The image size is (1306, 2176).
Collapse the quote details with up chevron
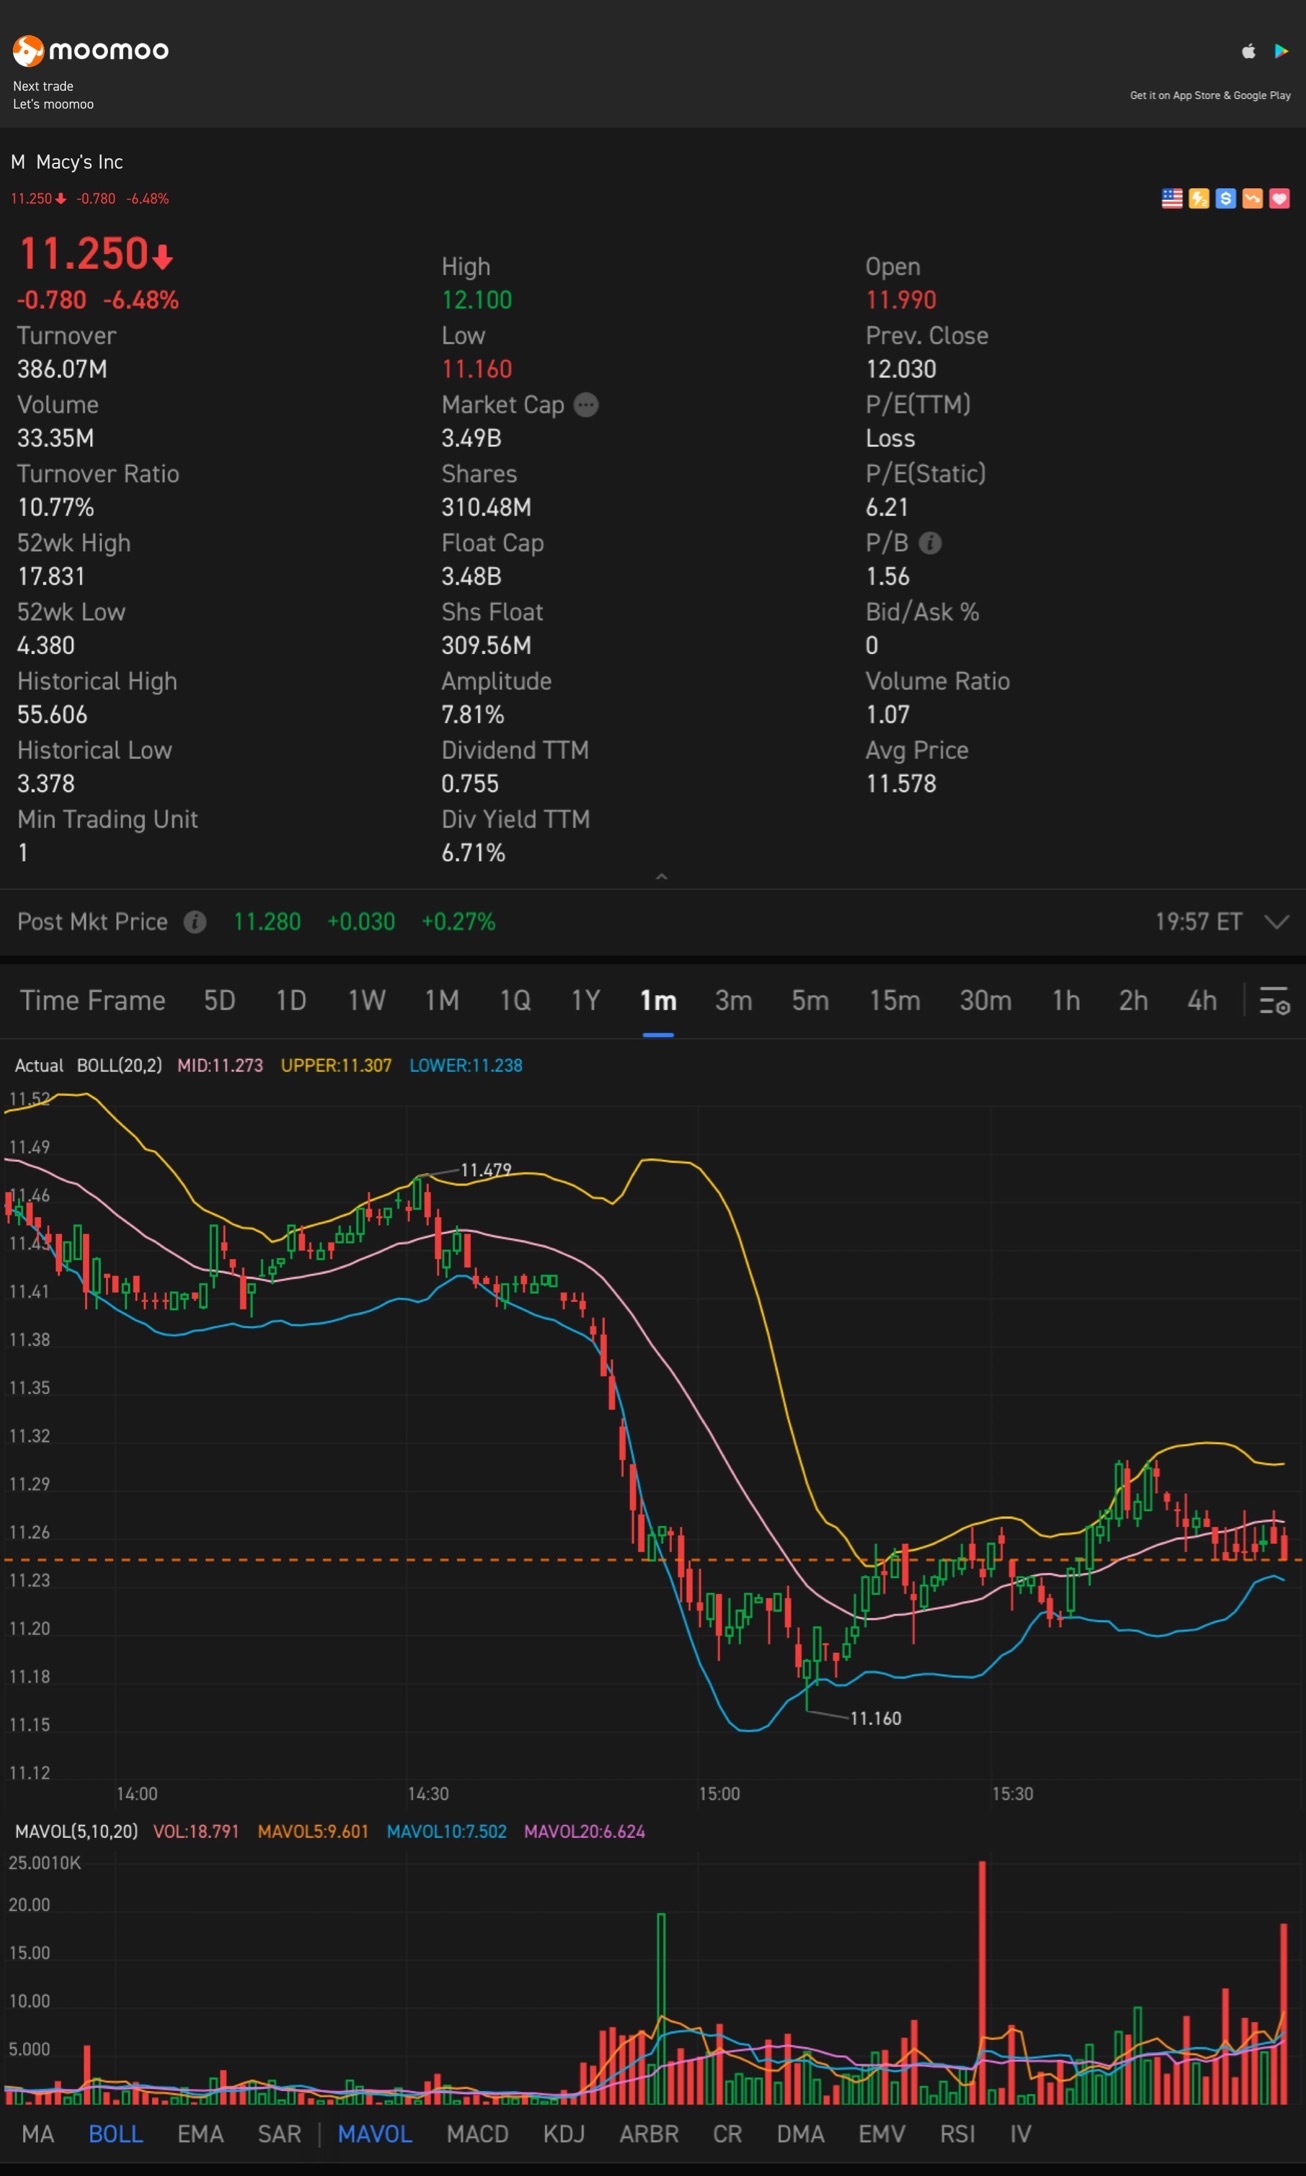661,876
